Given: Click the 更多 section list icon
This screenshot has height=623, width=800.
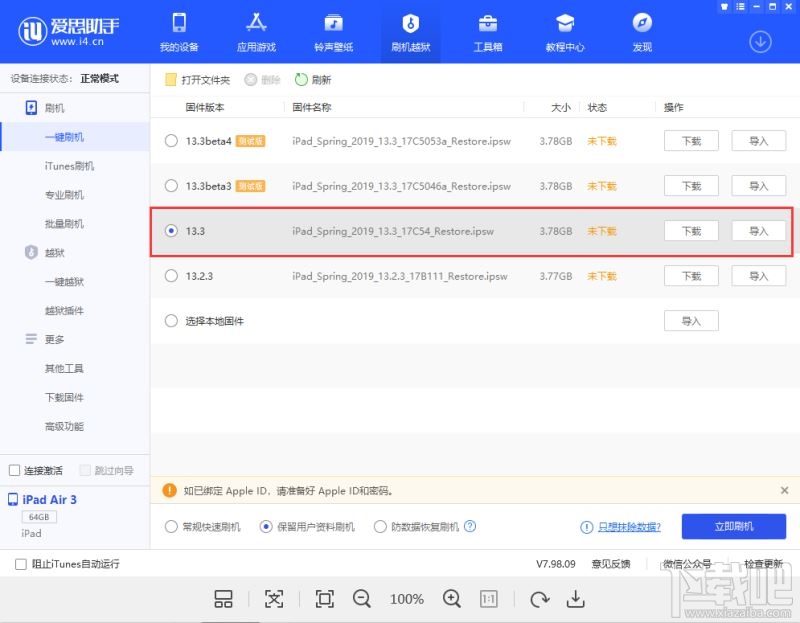Looking at the screenshot, I should (31, 339).
